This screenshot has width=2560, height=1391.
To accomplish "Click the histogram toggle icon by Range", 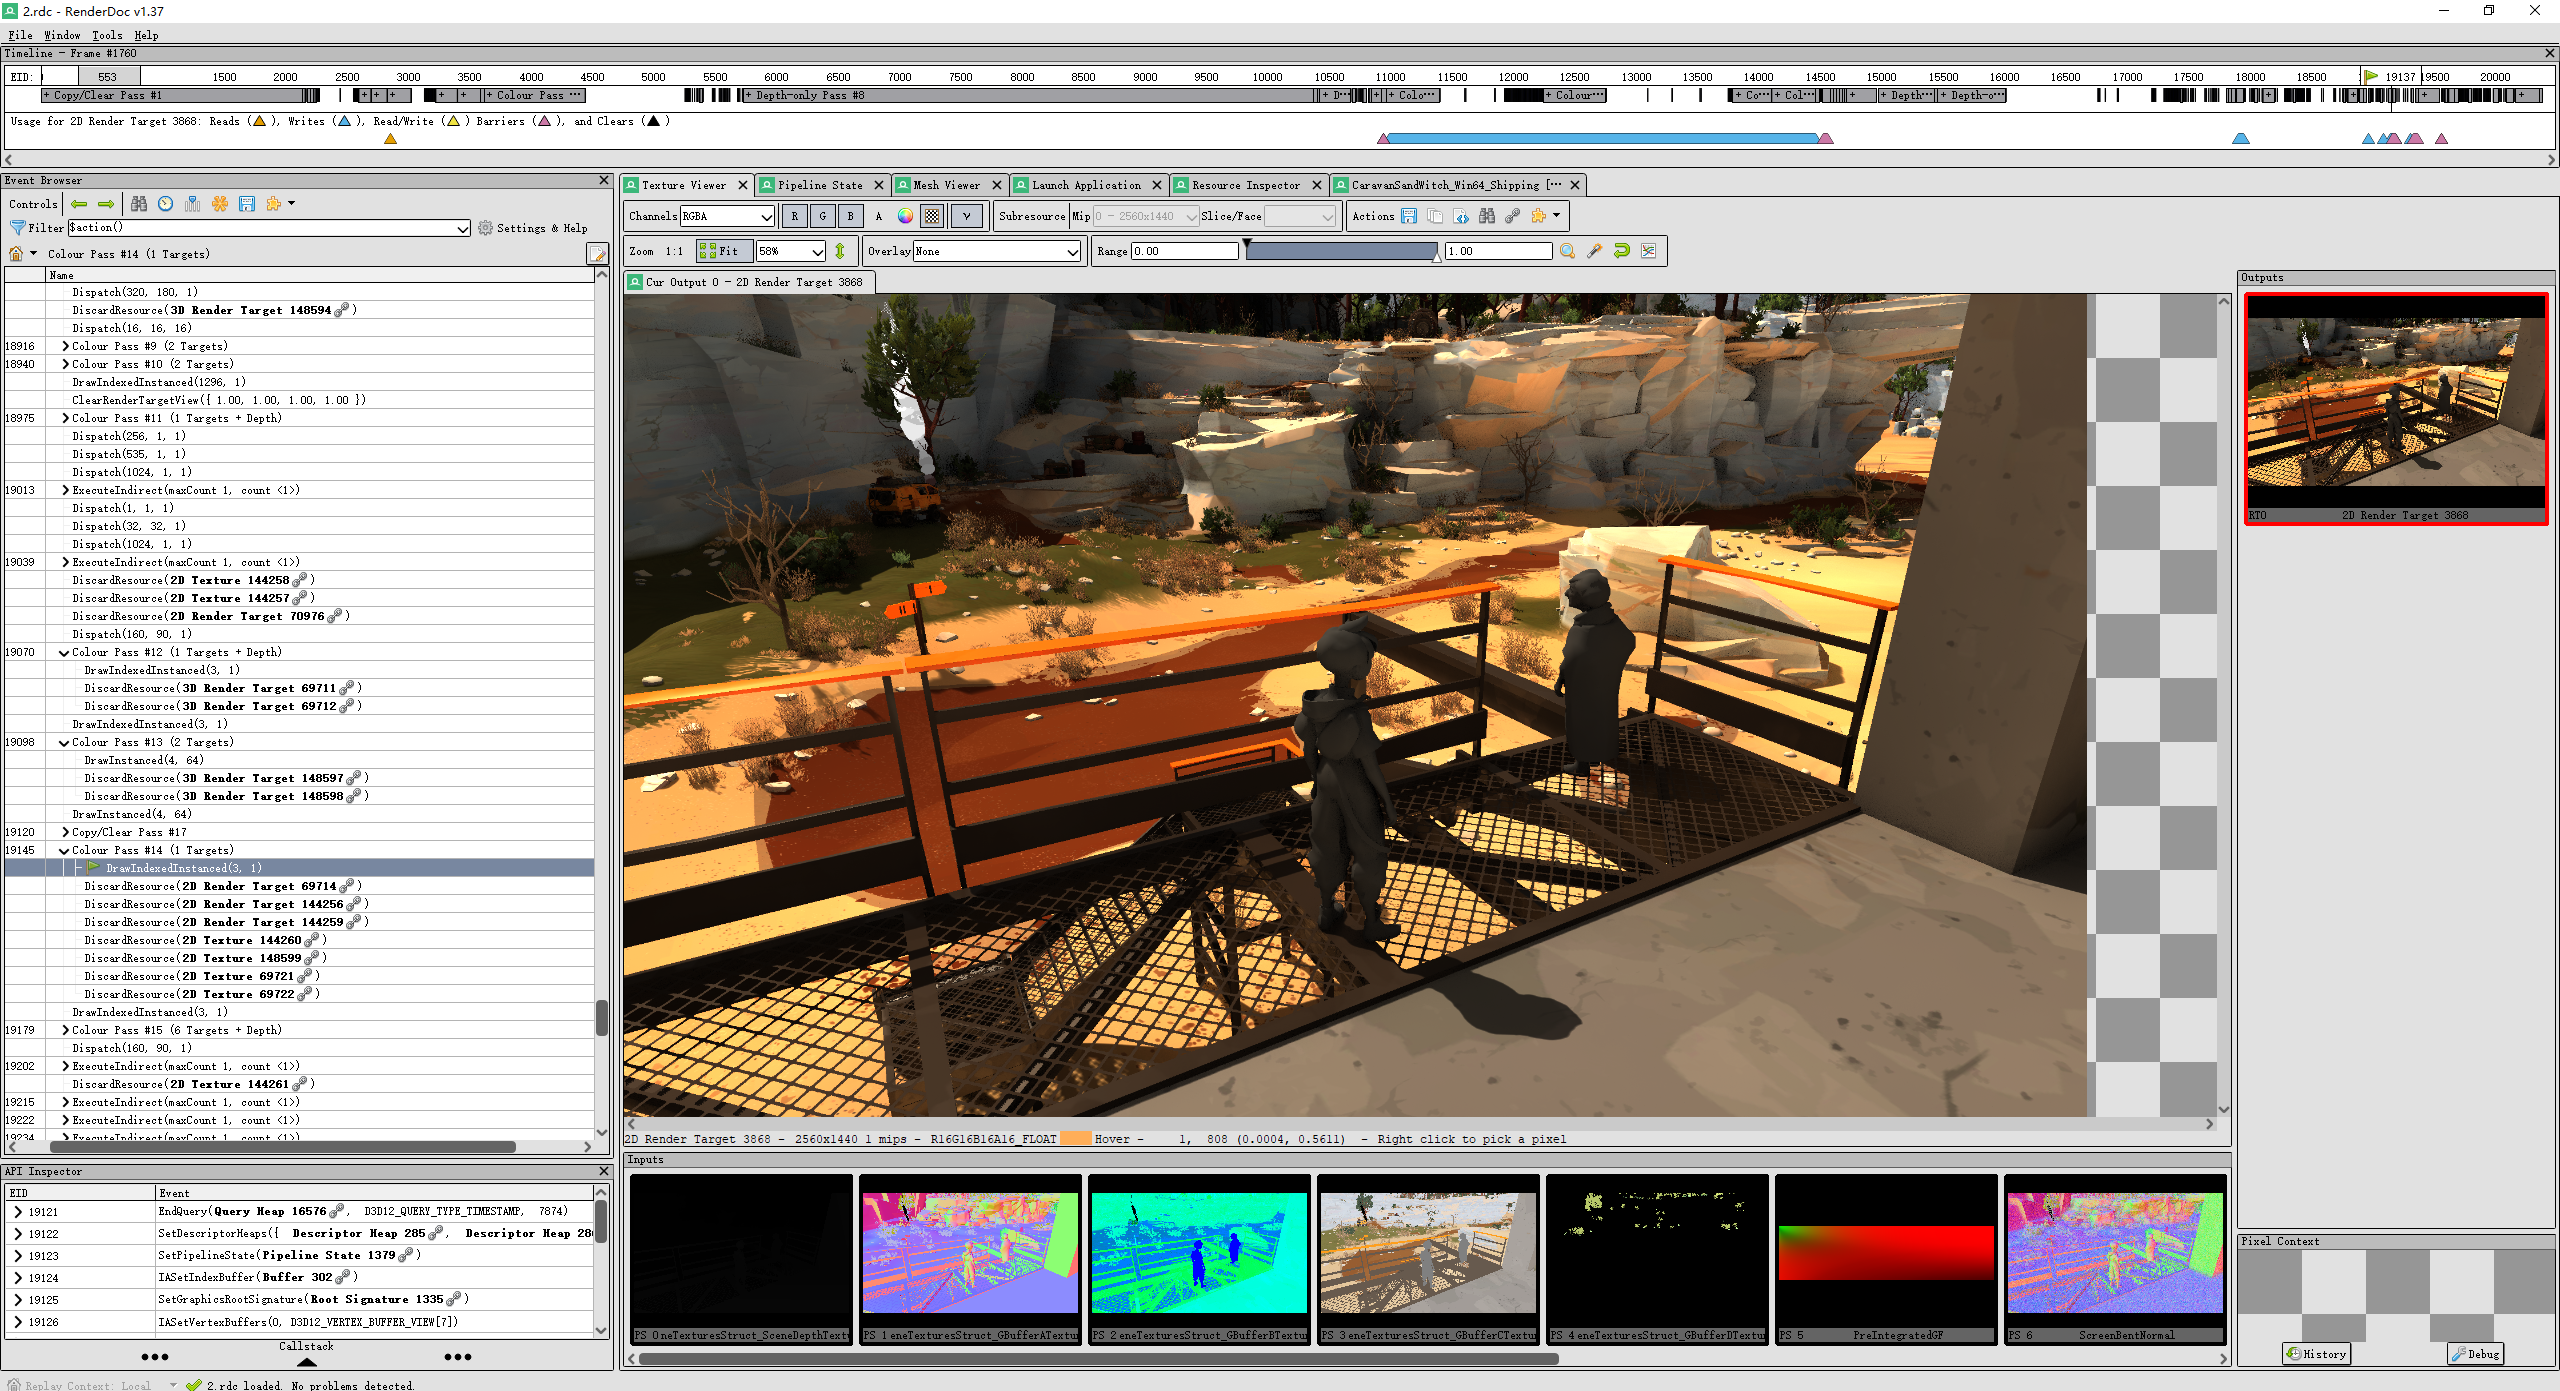I will click(x=1648, y=251).
